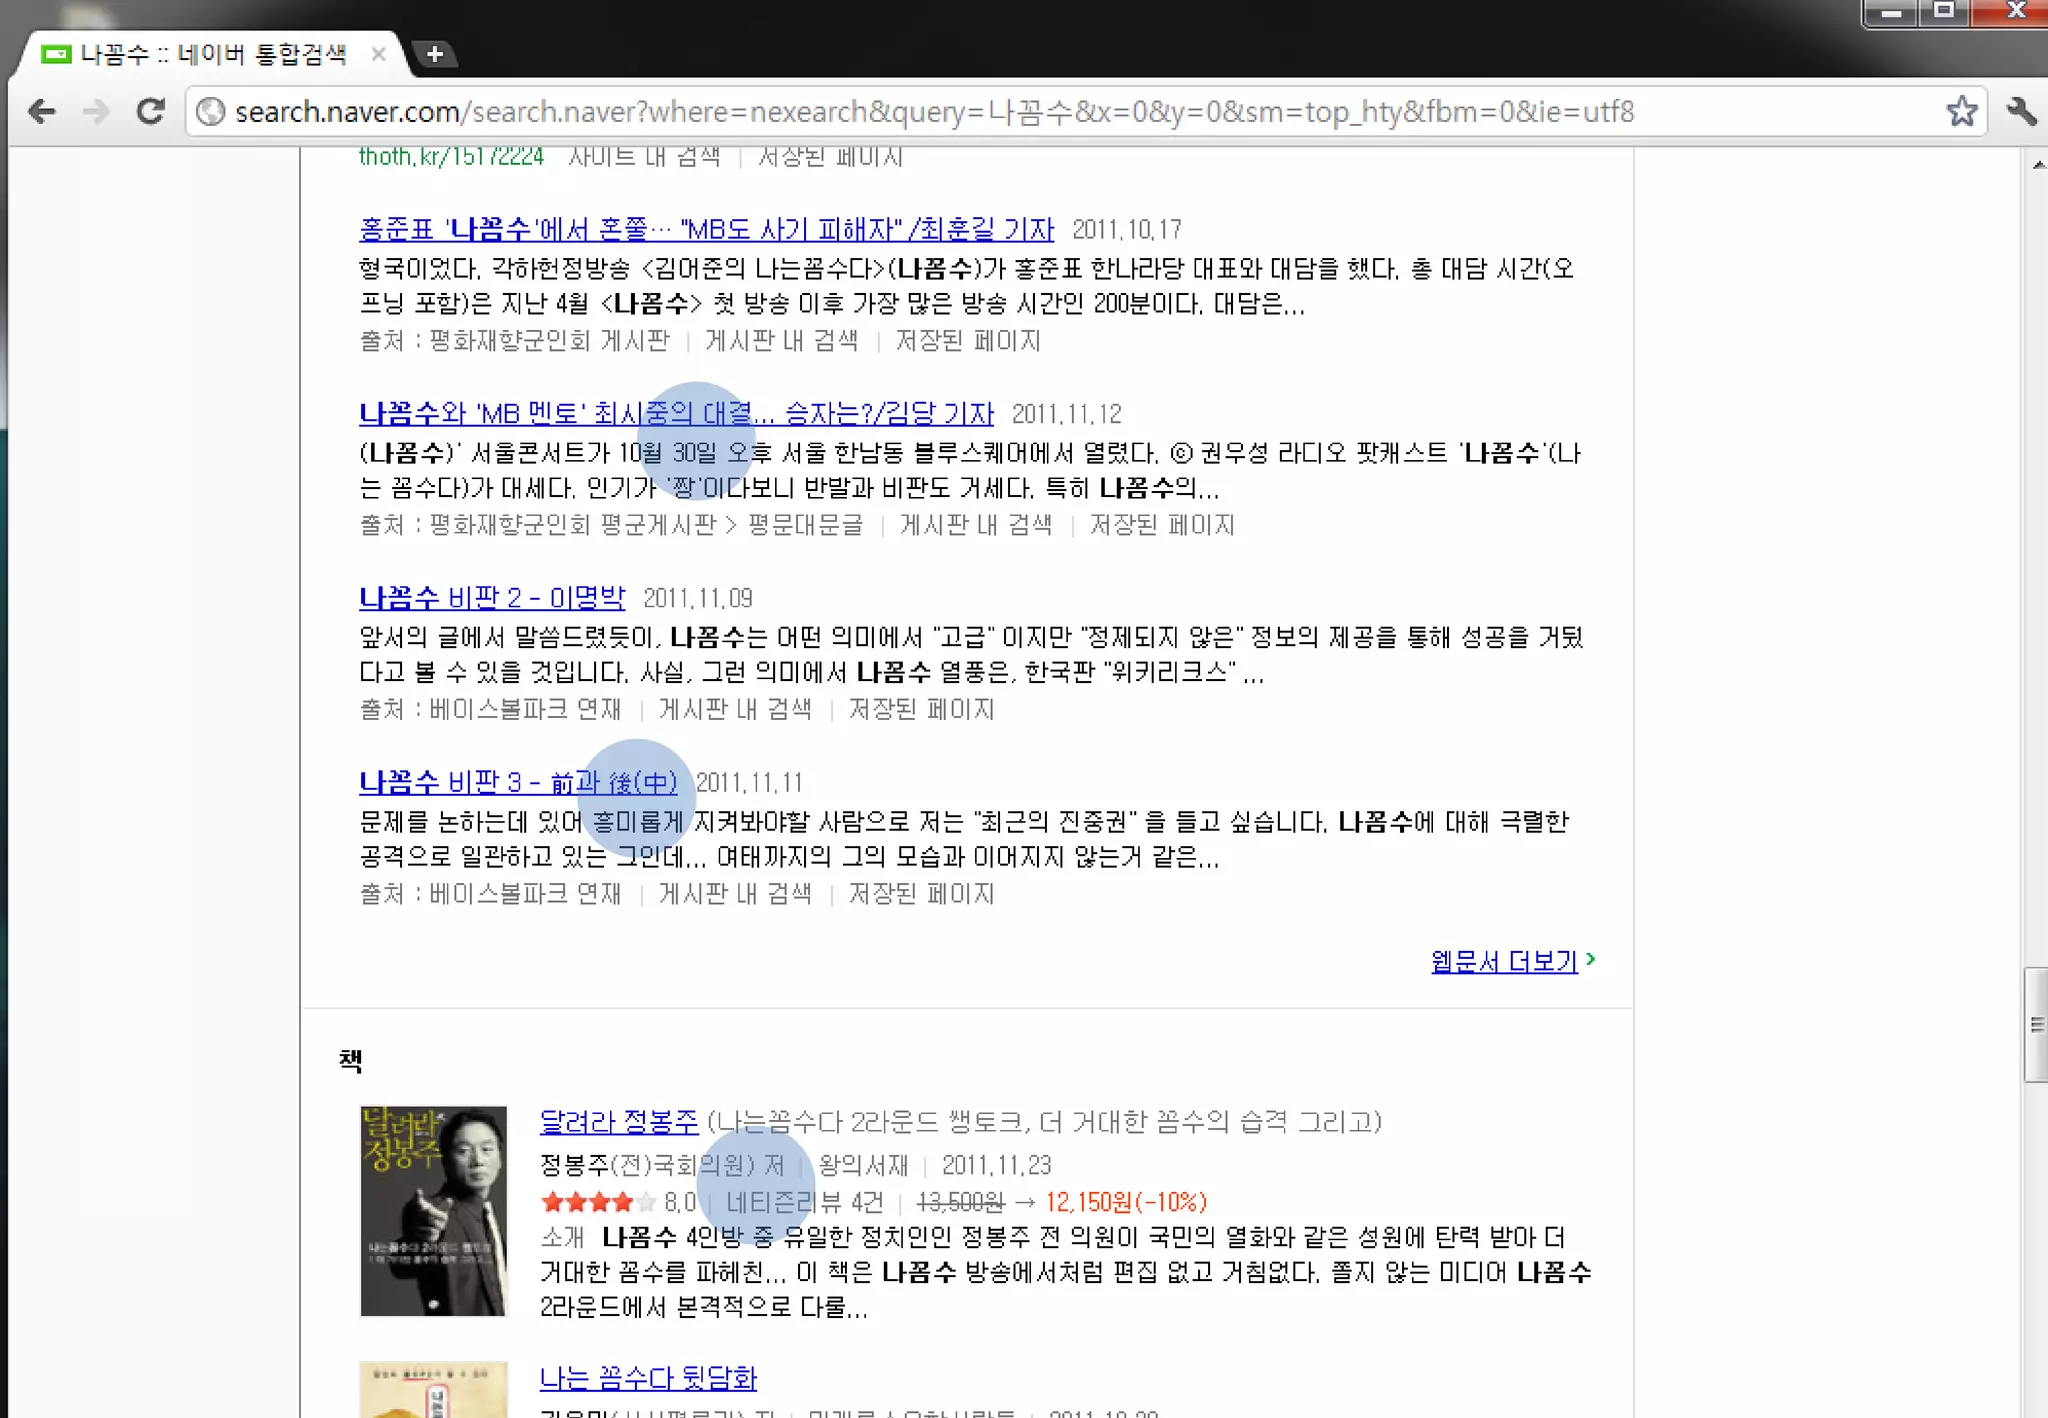Open a new tab with the plus button

pyautogui.click(x=434, y=54)
